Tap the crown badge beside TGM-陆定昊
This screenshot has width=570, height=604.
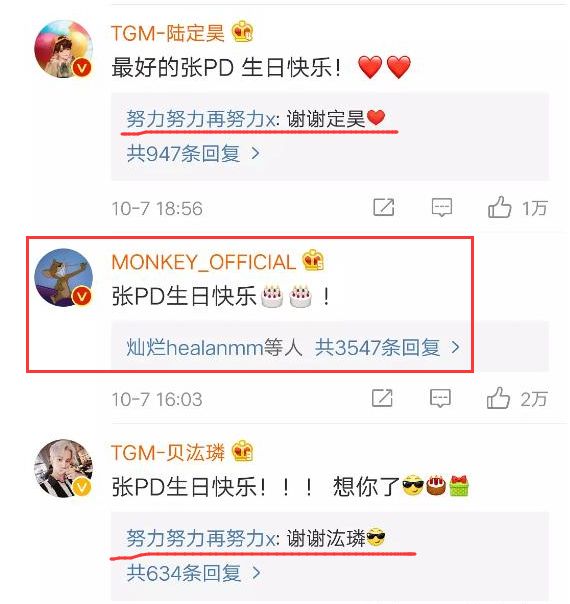[x=243, y=32]
